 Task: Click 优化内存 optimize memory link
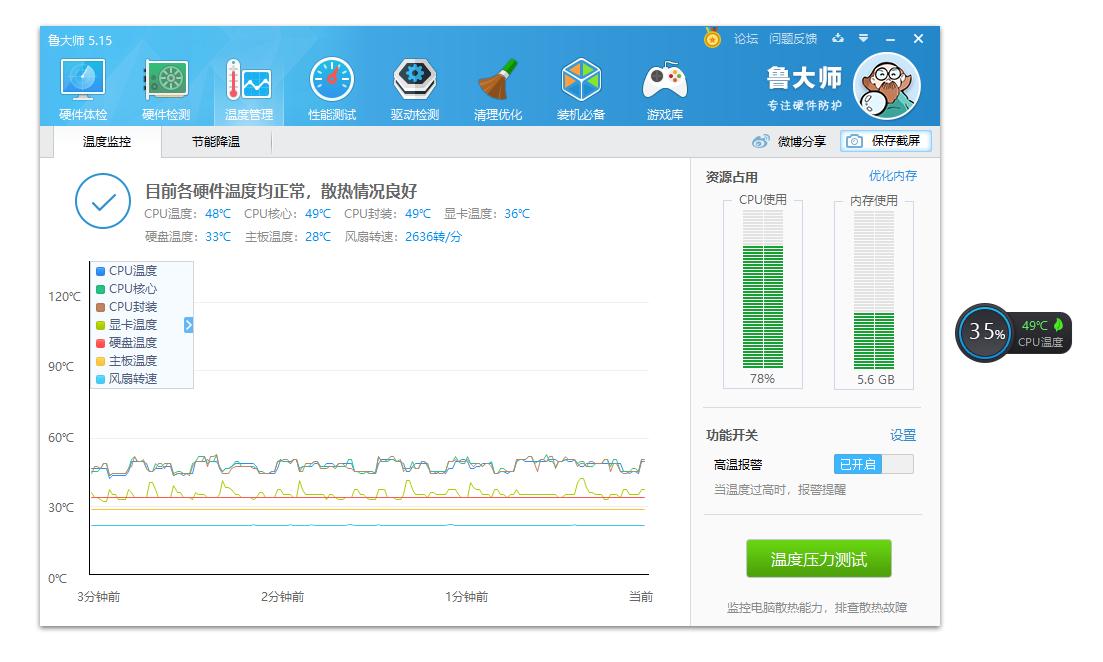tap(893, 176)
